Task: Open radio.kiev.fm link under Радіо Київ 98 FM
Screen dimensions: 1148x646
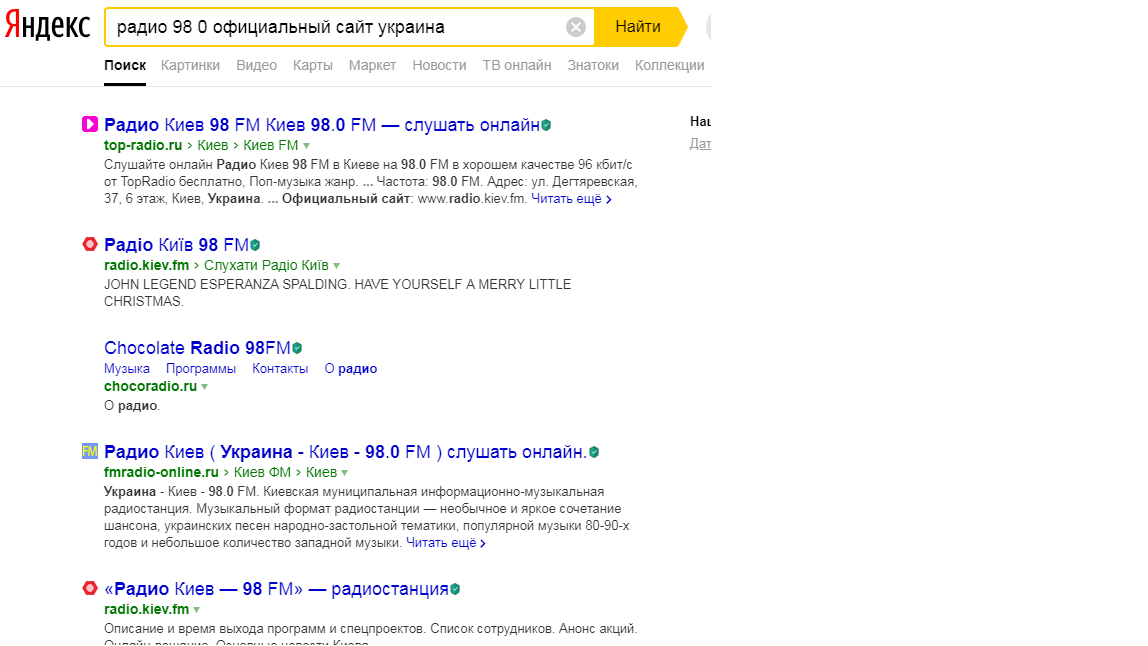Action: (x=146, y=265)
